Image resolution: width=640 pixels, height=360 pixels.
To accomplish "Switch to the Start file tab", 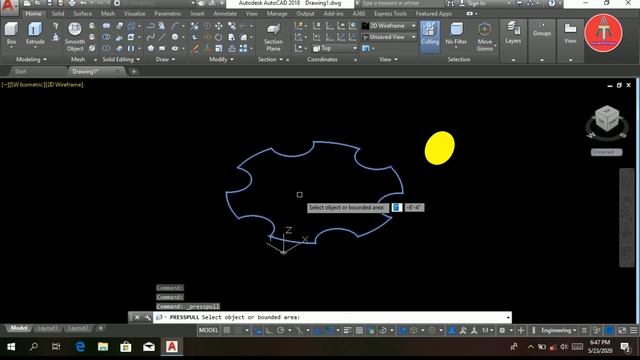I will (20, 71).
